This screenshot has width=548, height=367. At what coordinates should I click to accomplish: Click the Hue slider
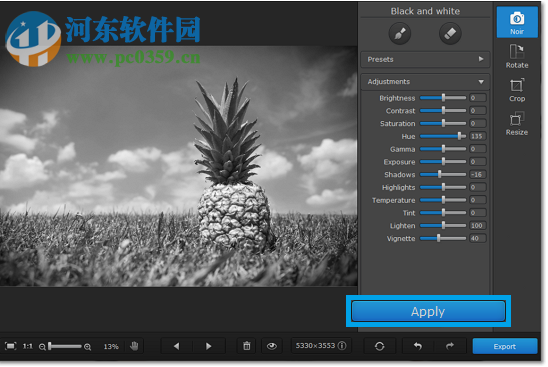pos(443,136)
